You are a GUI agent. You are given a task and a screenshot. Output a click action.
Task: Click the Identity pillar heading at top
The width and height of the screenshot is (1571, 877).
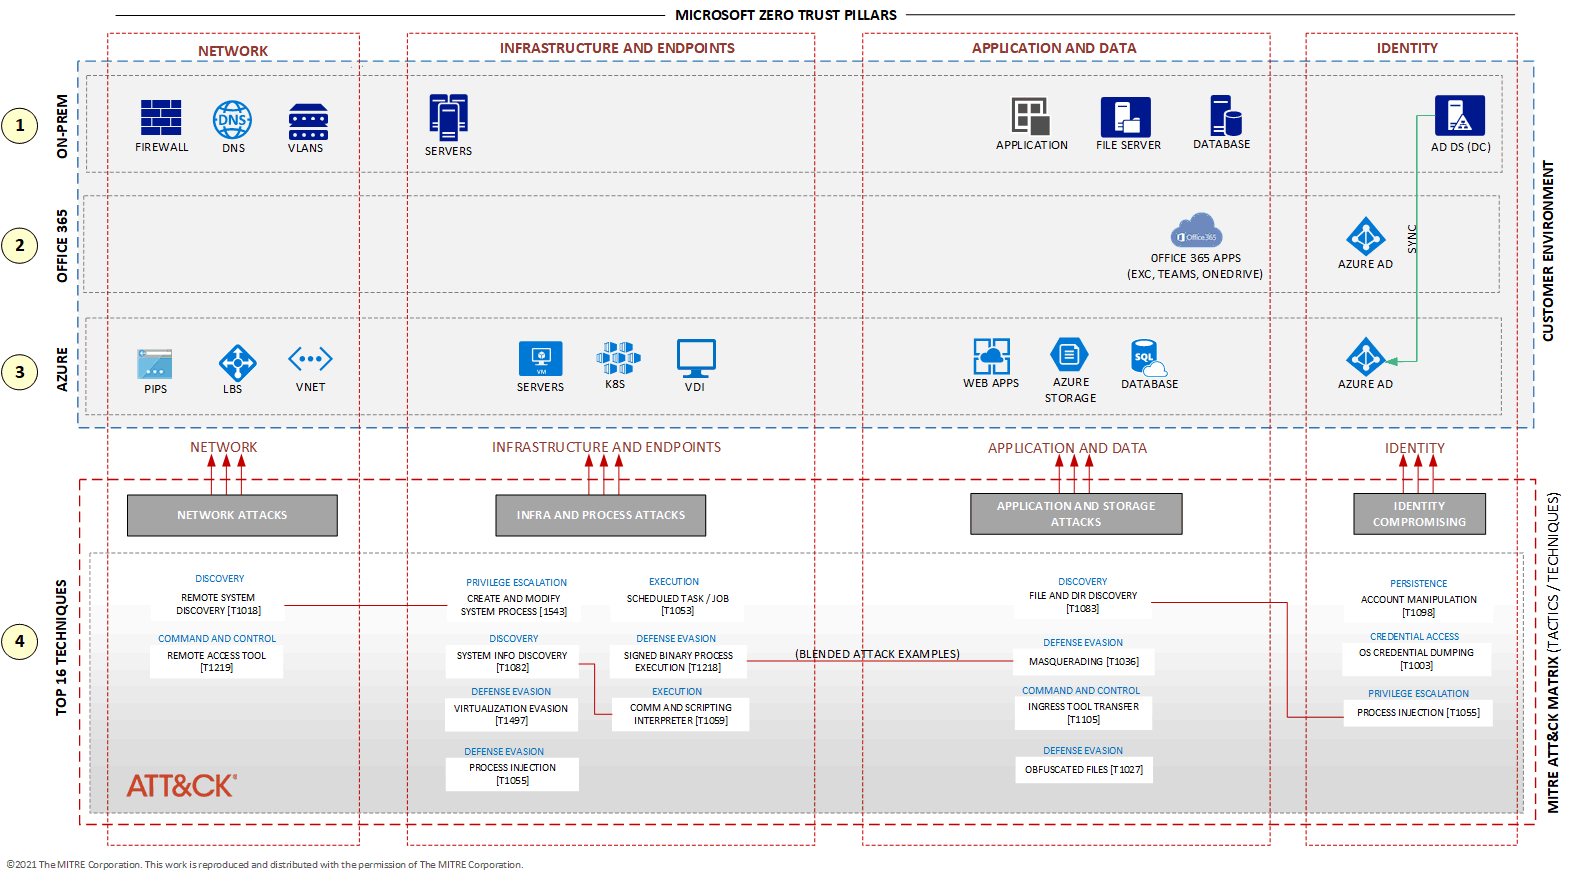[1407, 48]
